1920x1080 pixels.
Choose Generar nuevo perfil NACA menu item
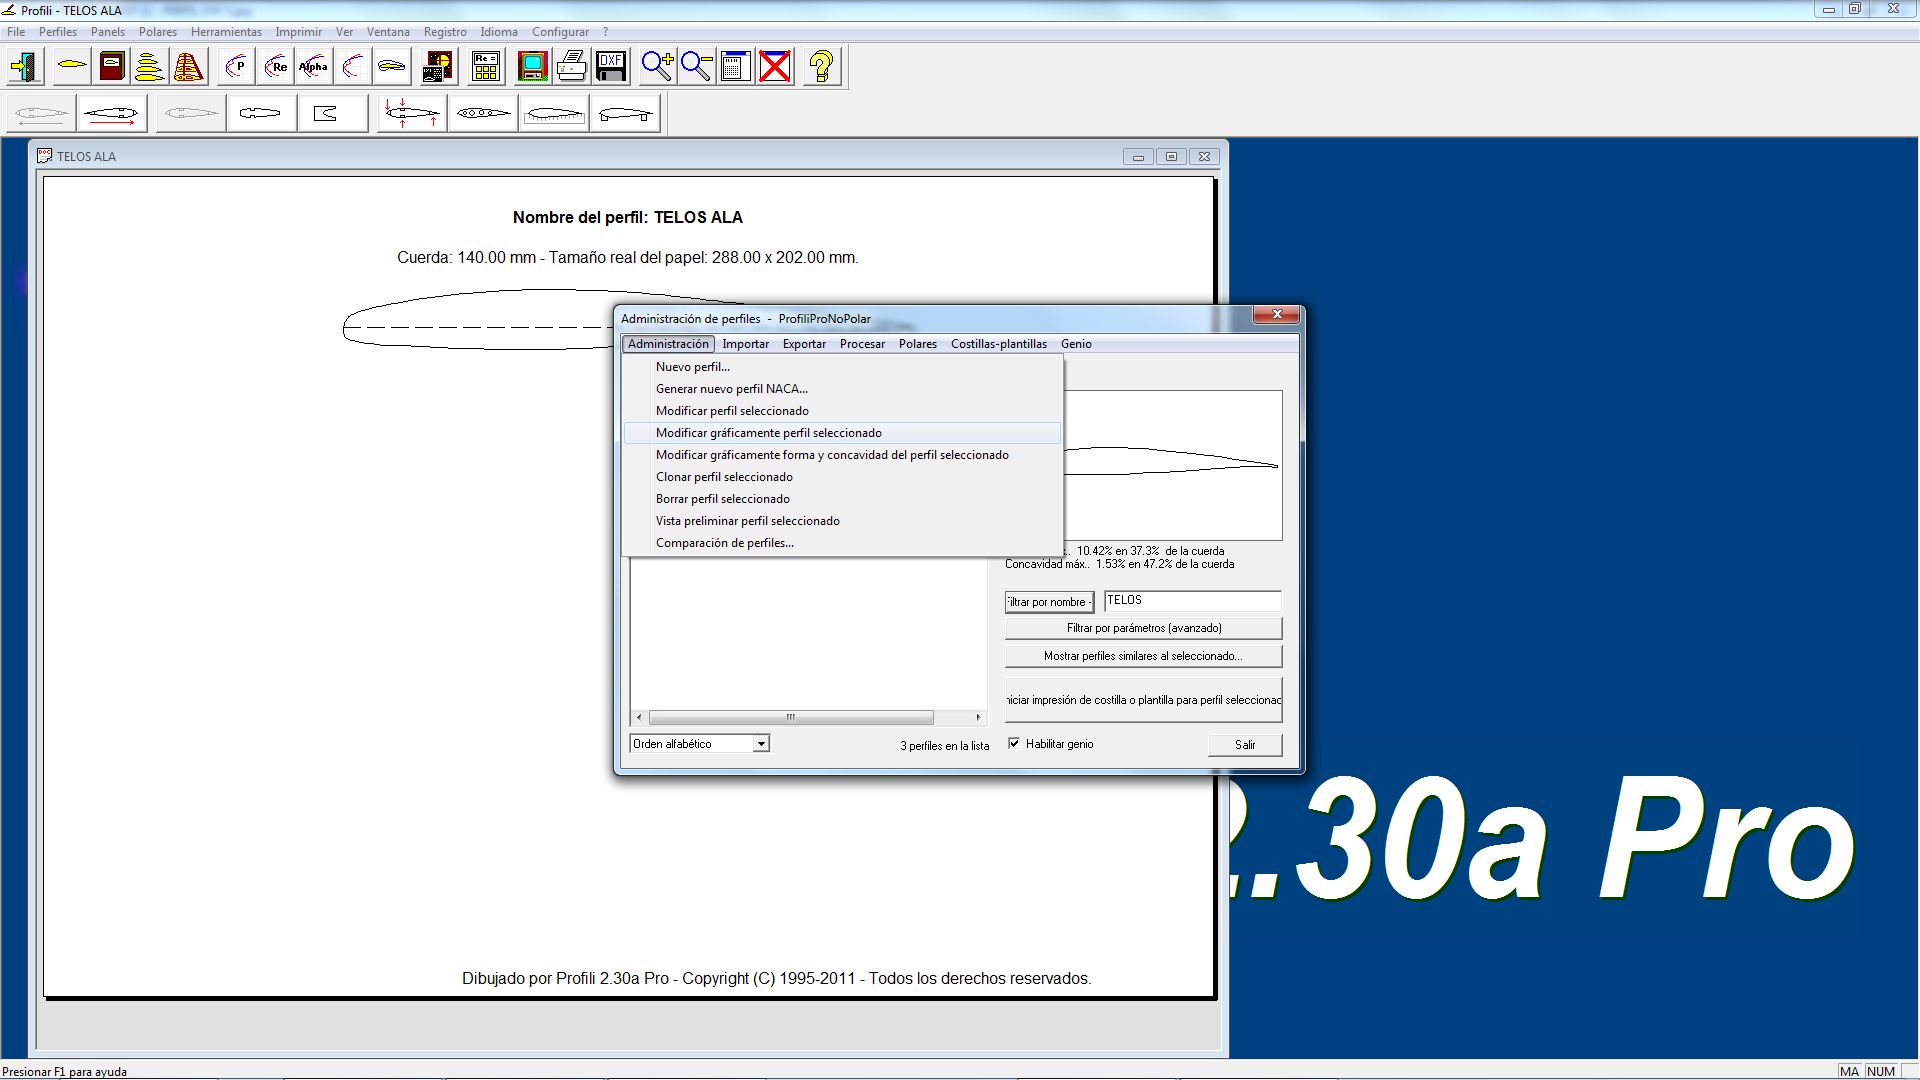(731, 389)
